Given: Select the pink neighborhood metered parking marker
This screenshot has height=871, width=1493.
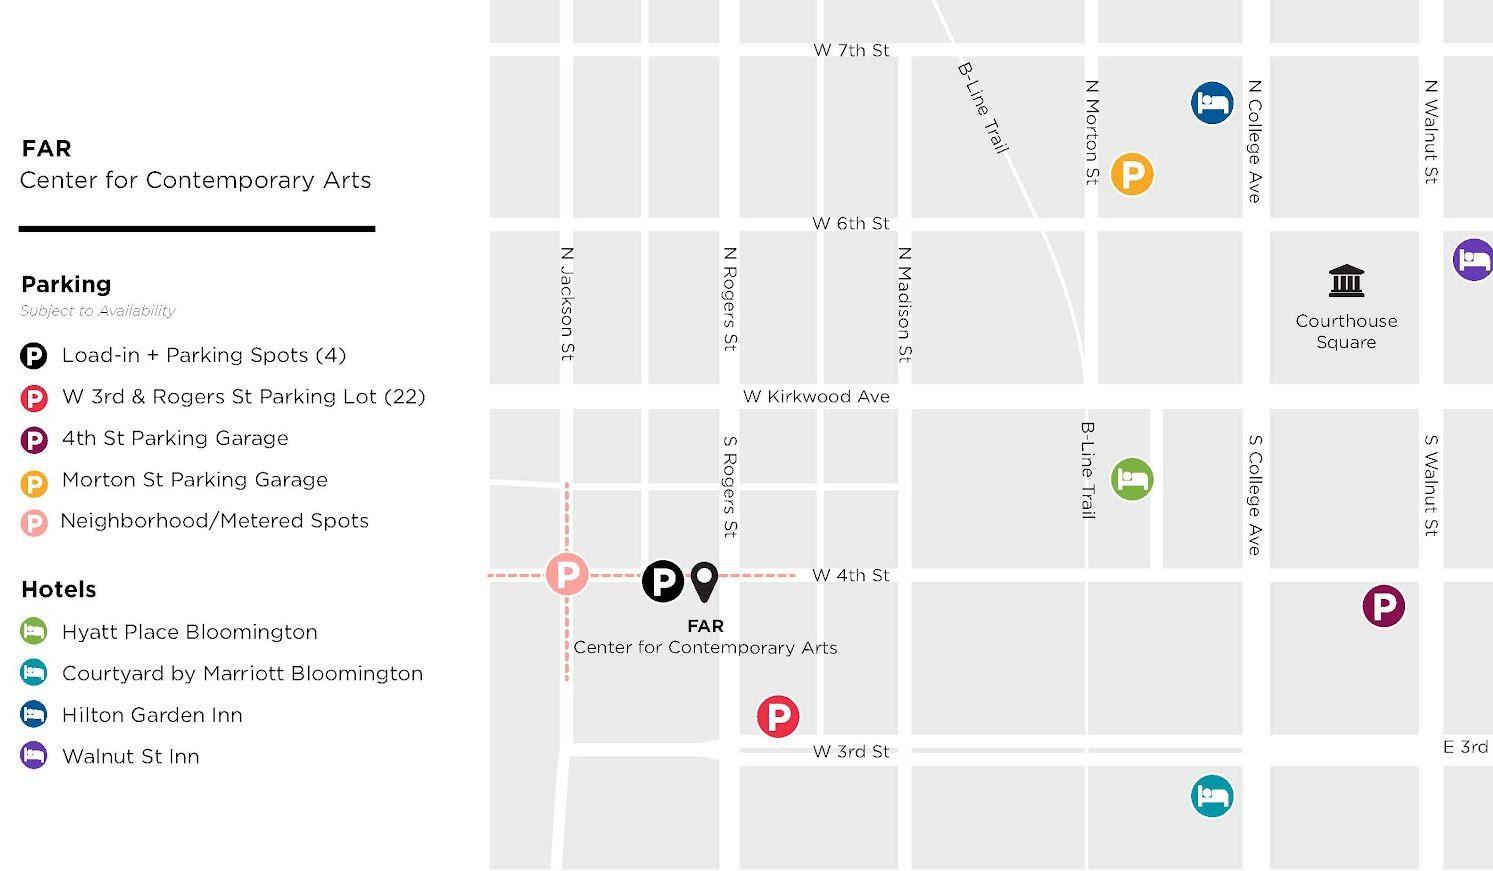Looking at the screenshot, I should [567, 574].
